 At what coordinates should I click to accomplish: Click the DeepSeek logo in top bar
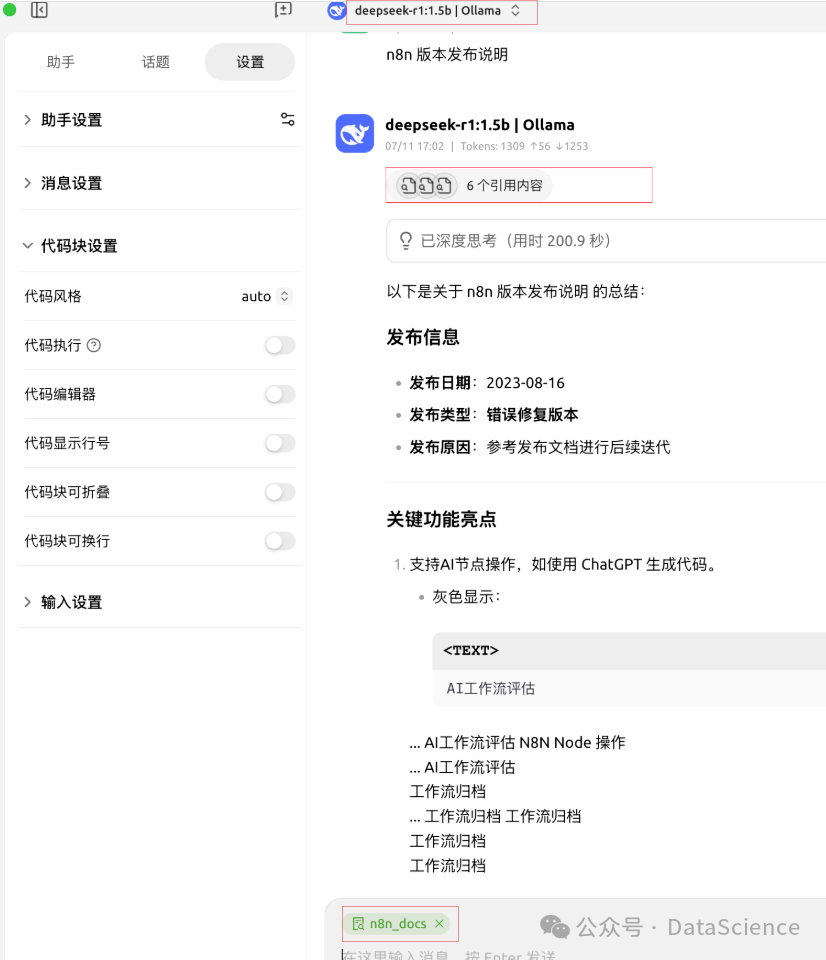[336, 10]
